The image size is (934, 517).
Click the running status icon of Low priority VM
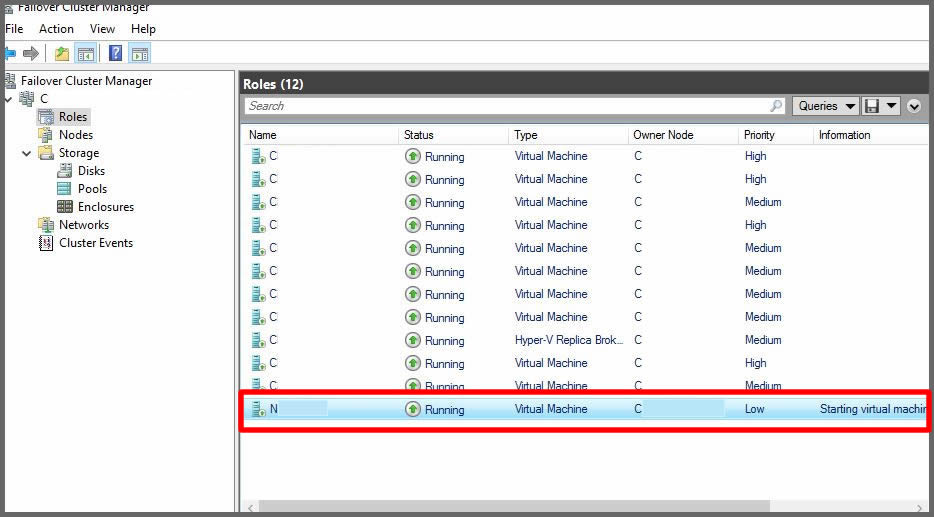(413, 409)
